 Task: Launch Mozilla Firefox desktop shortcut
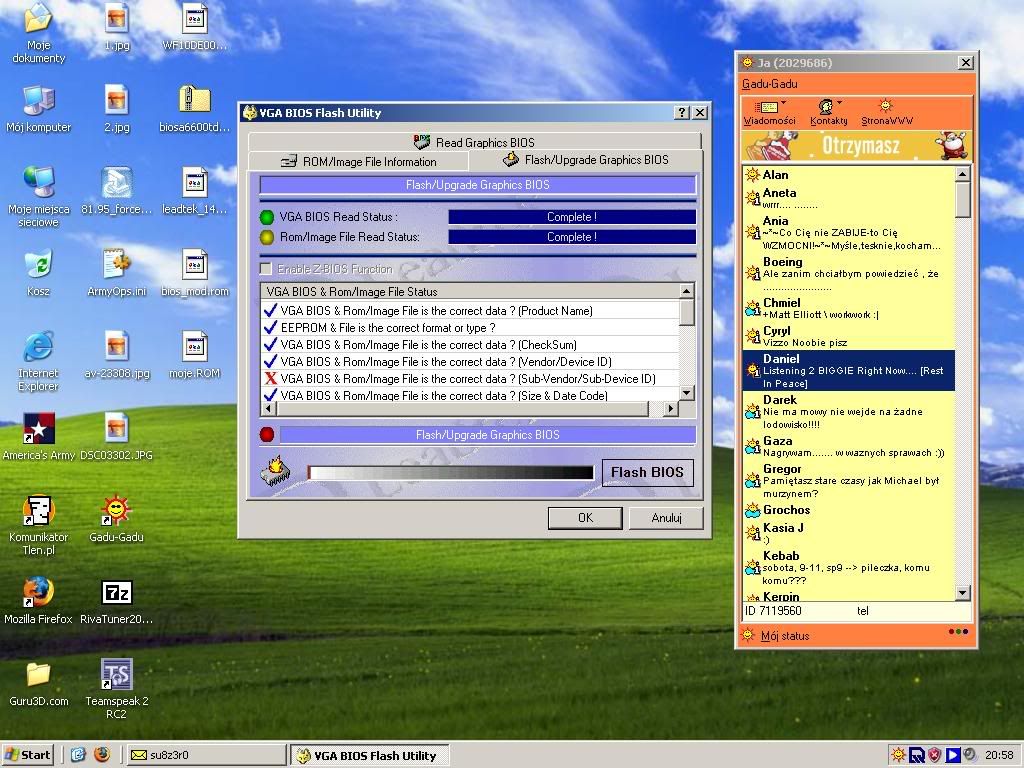(39, 600)
